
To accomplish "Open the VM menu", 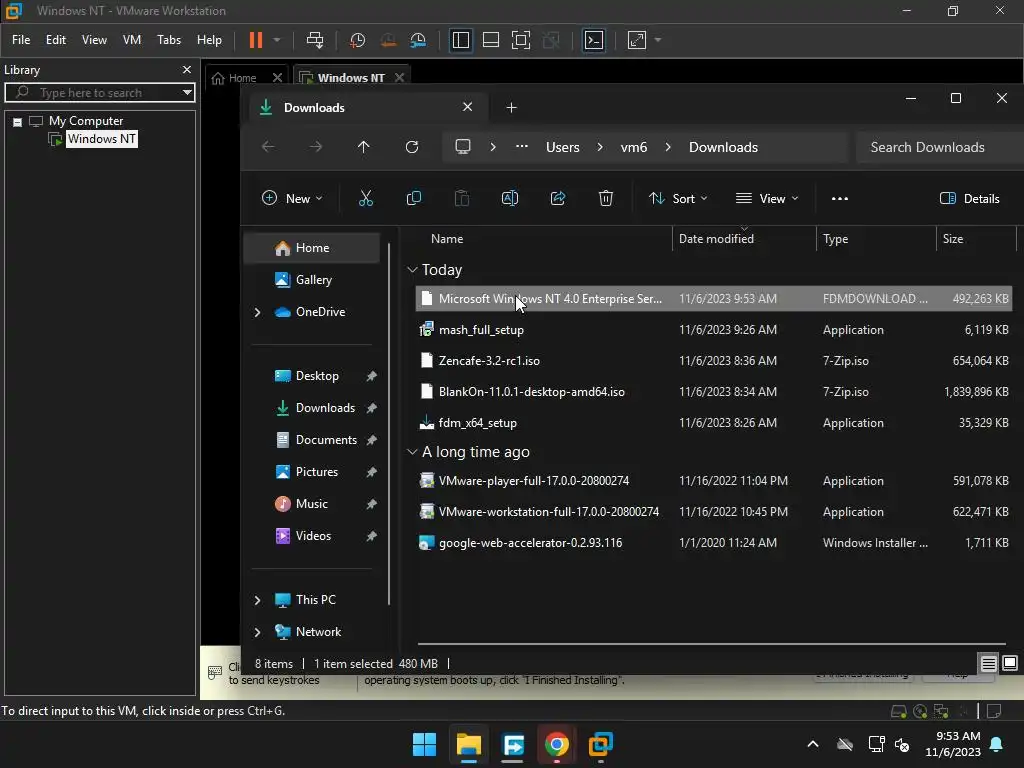I will pos(132,40).
